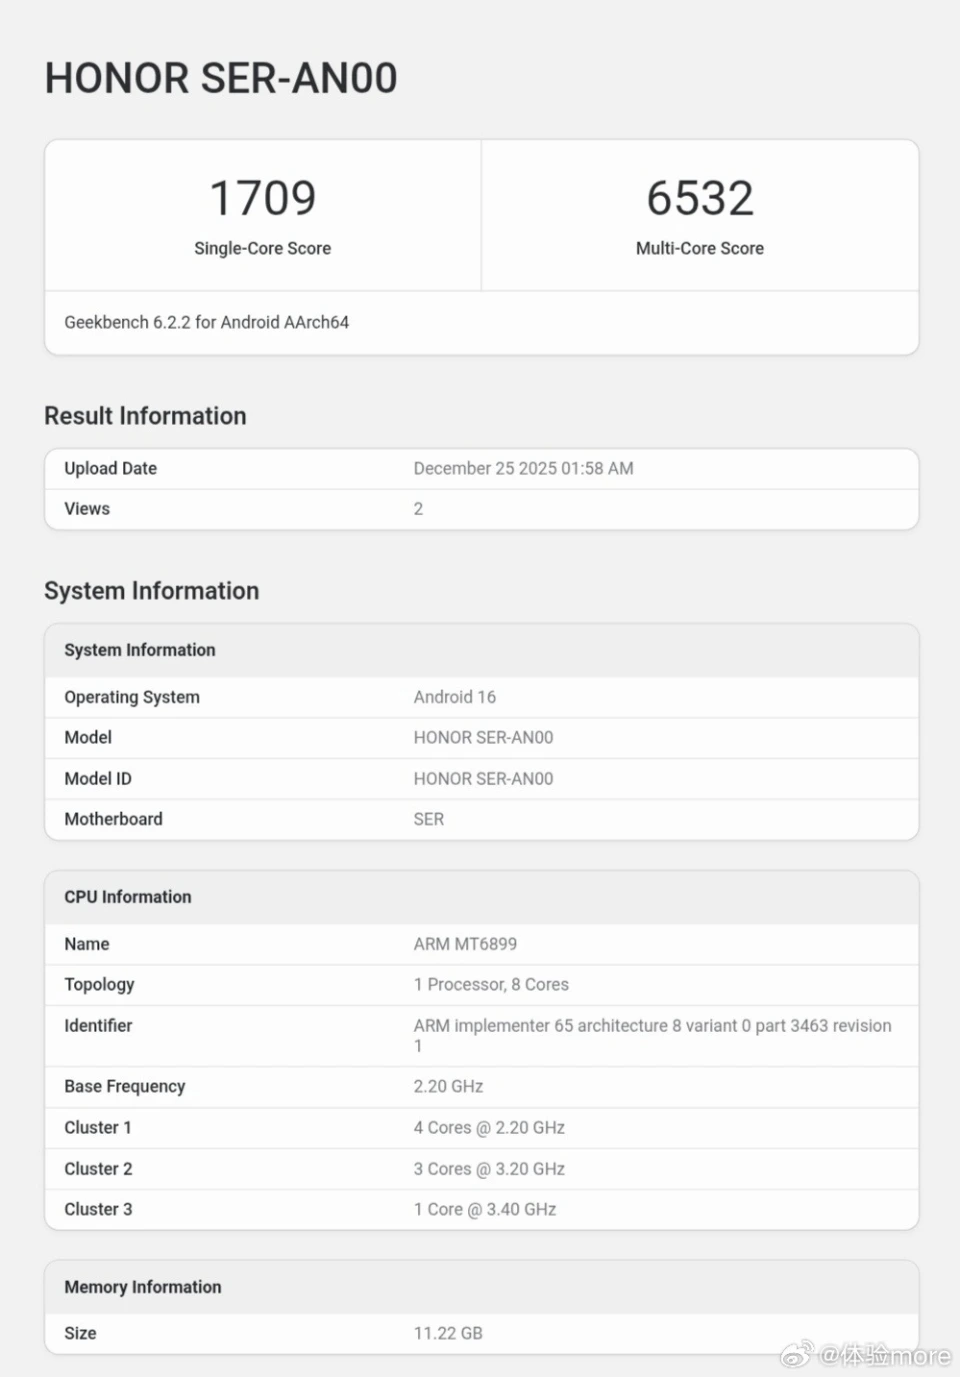Click the Views count value

[418, 509]
